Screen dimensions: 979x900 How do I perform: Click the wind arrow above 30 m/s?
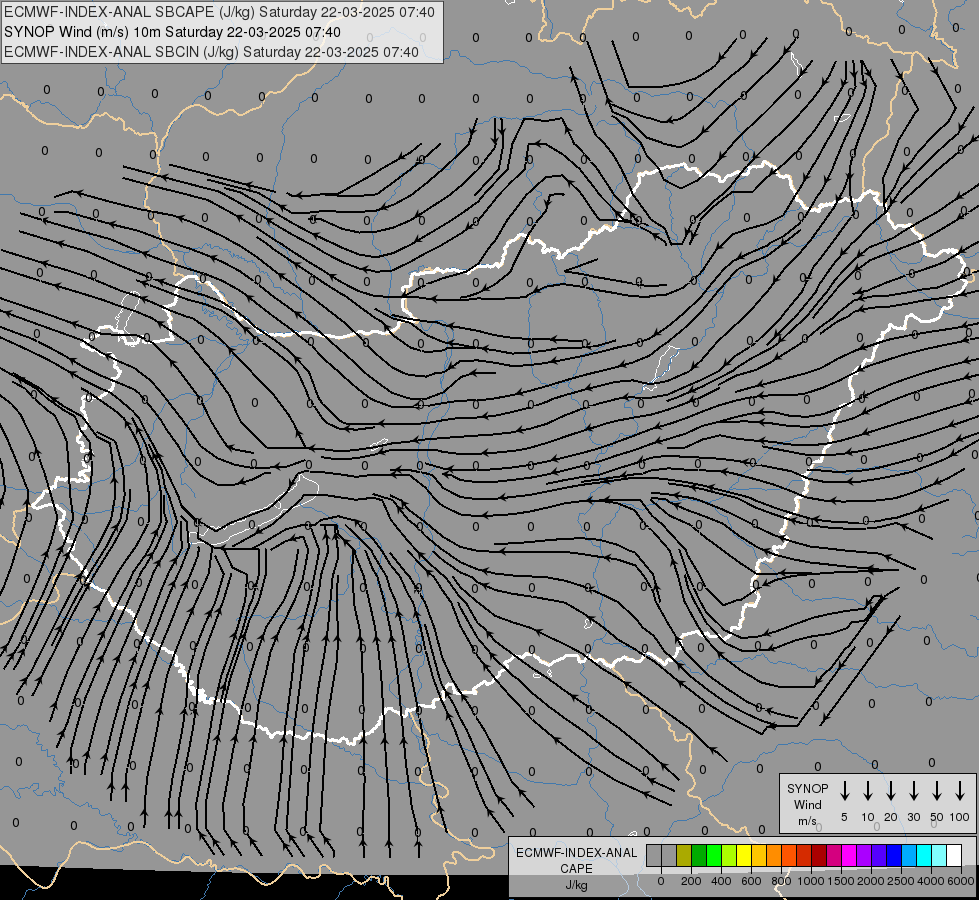coord(913,790)
